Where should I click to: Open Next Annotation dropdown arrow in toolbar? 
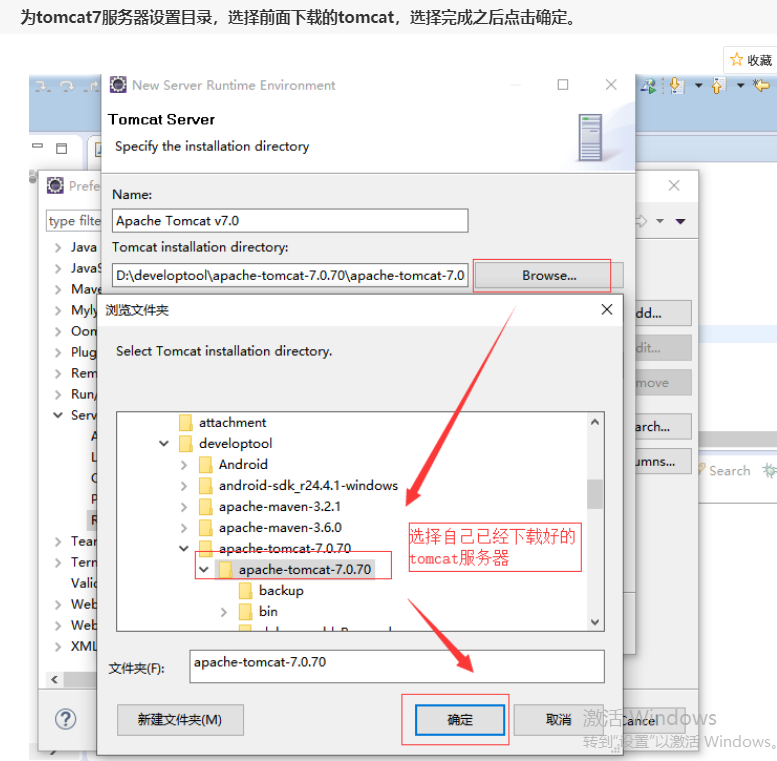698,86
